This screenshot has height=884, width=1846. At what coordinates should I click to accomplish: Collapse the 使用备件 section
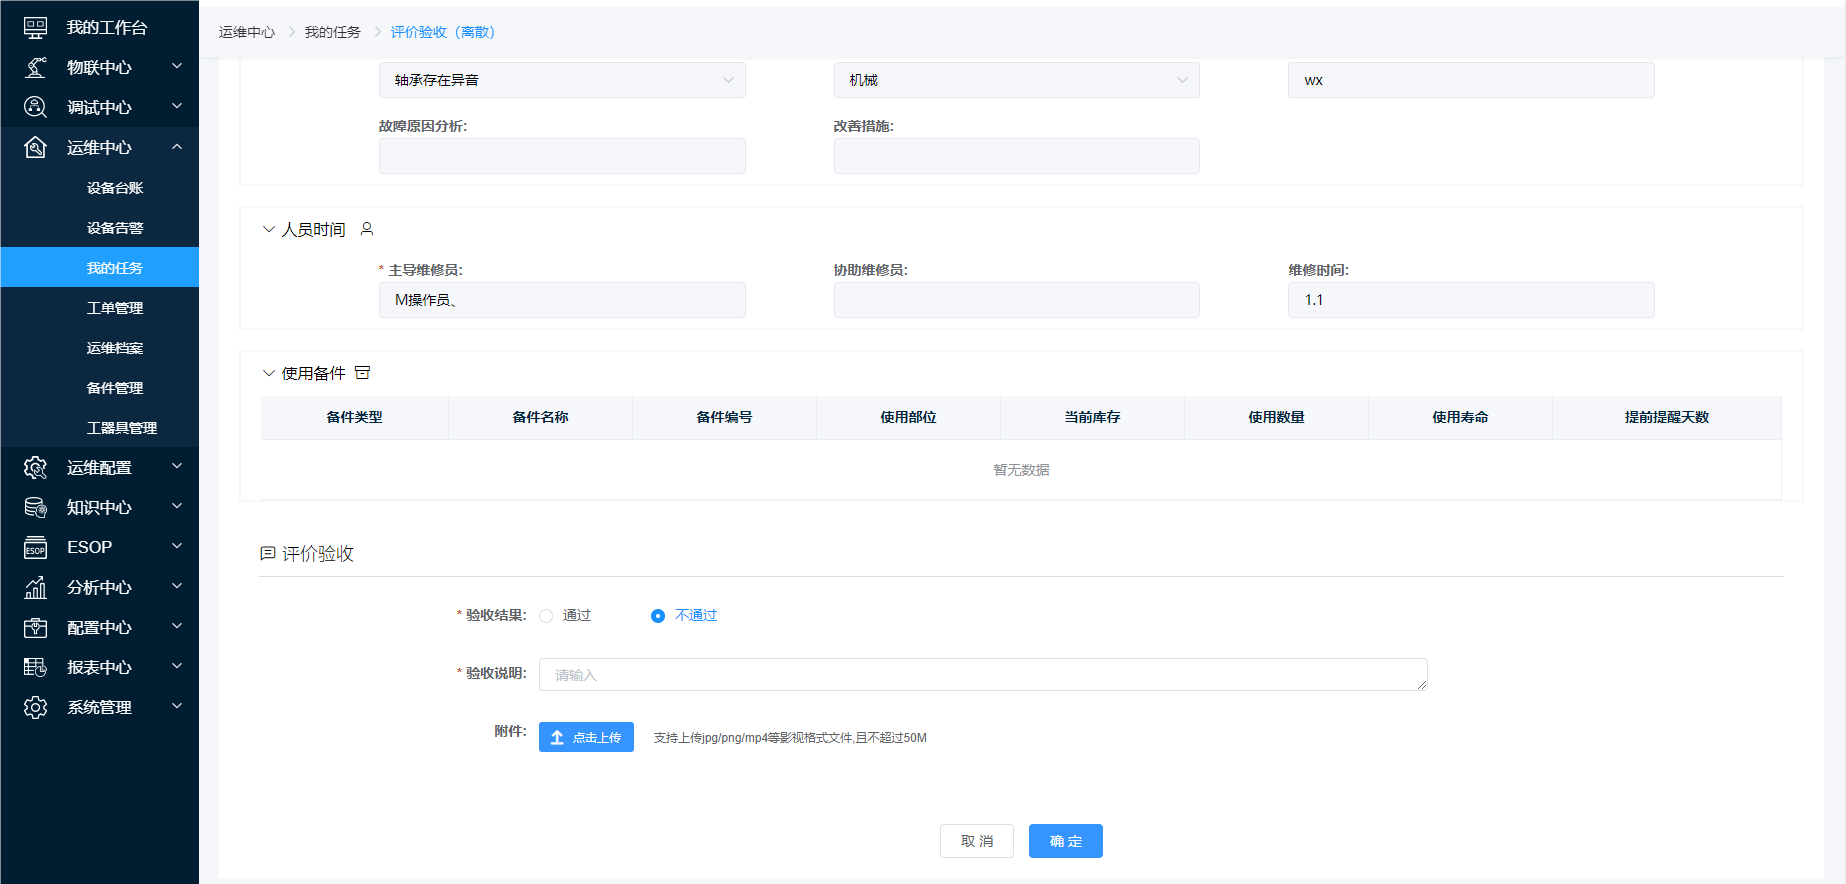268,374
